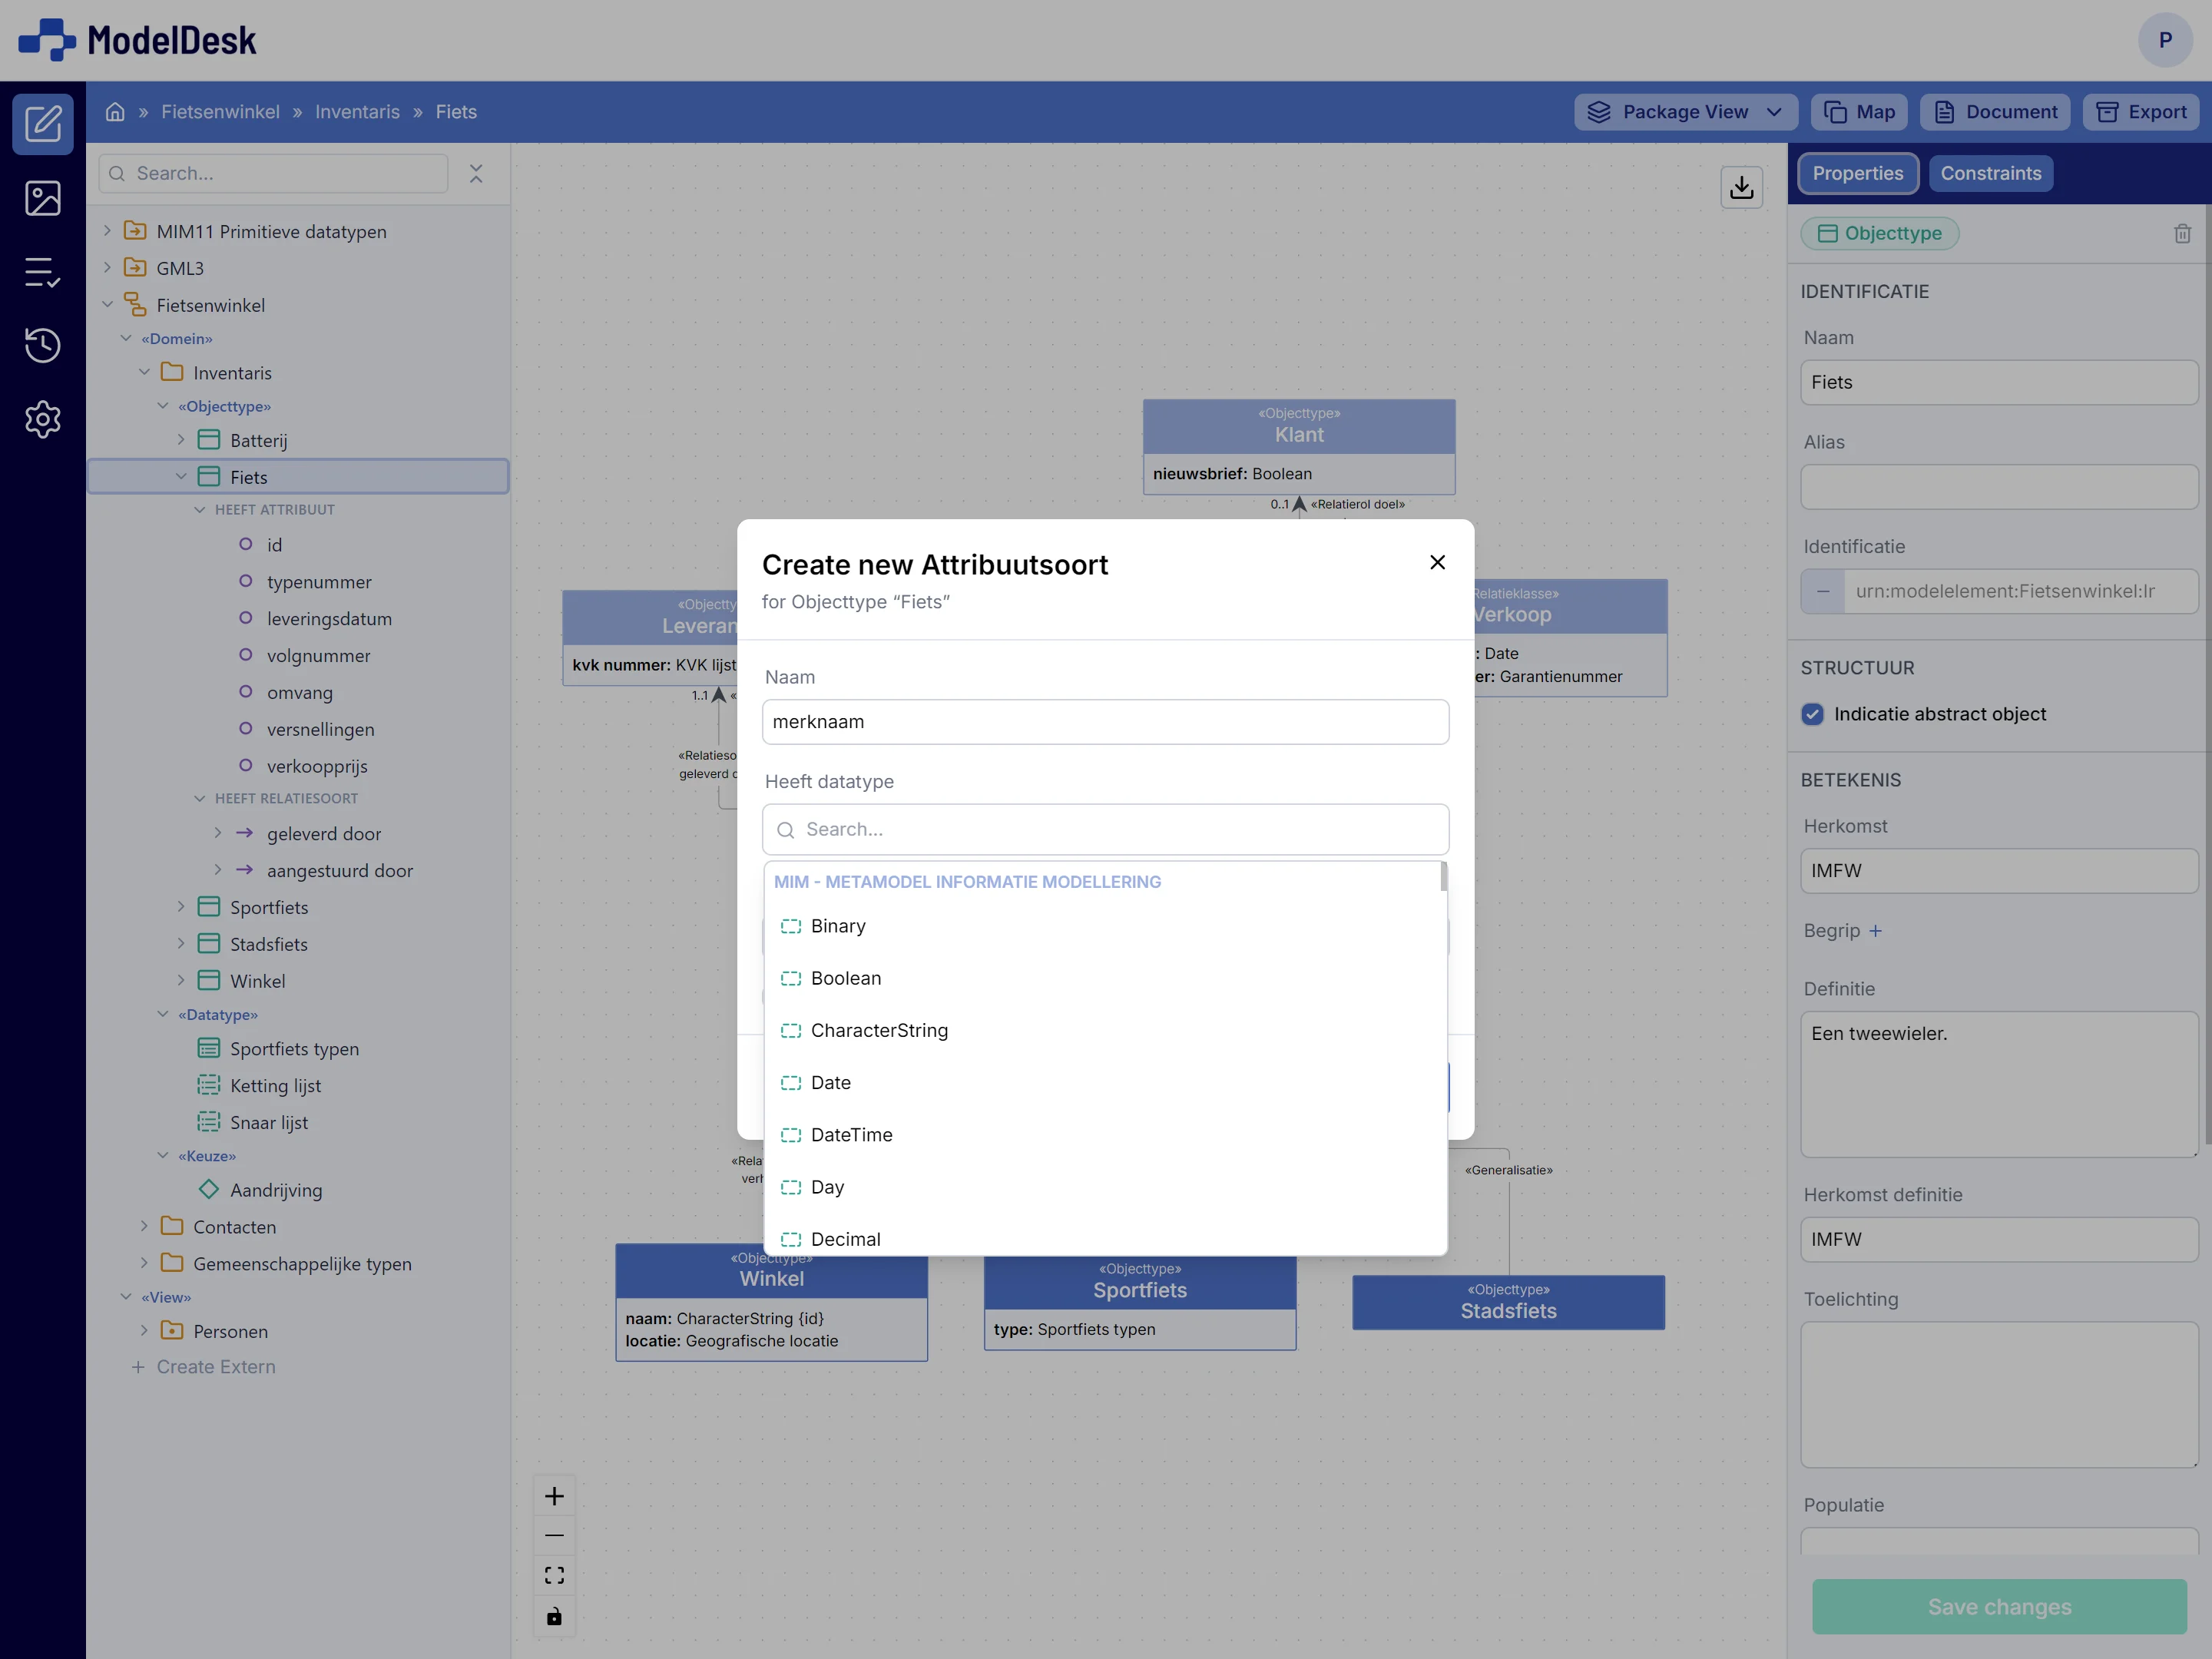Open Inventaris from the breadcrumb

coord(357,111)
